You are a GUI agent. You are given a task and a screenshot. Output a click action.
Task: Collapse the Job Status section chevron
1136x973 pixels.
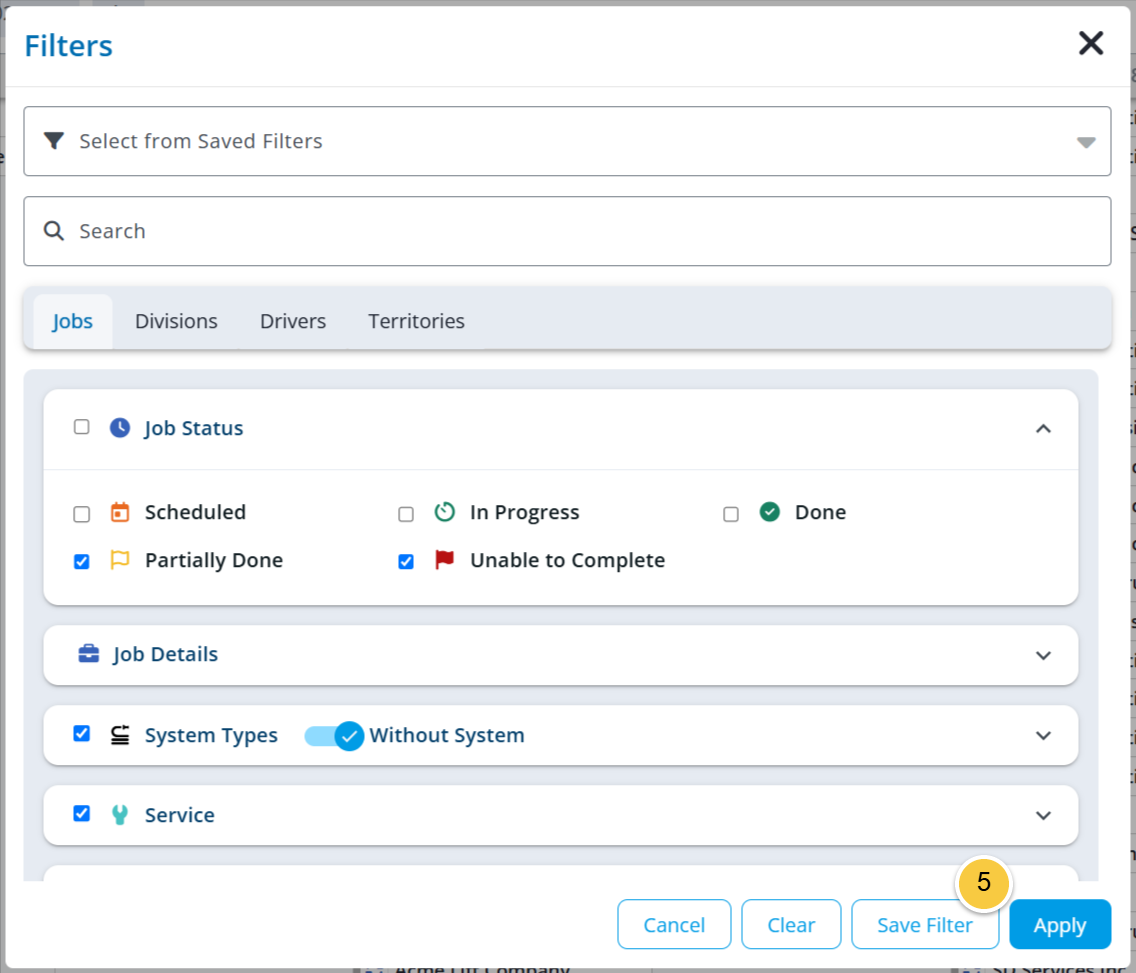[1043, 429]
